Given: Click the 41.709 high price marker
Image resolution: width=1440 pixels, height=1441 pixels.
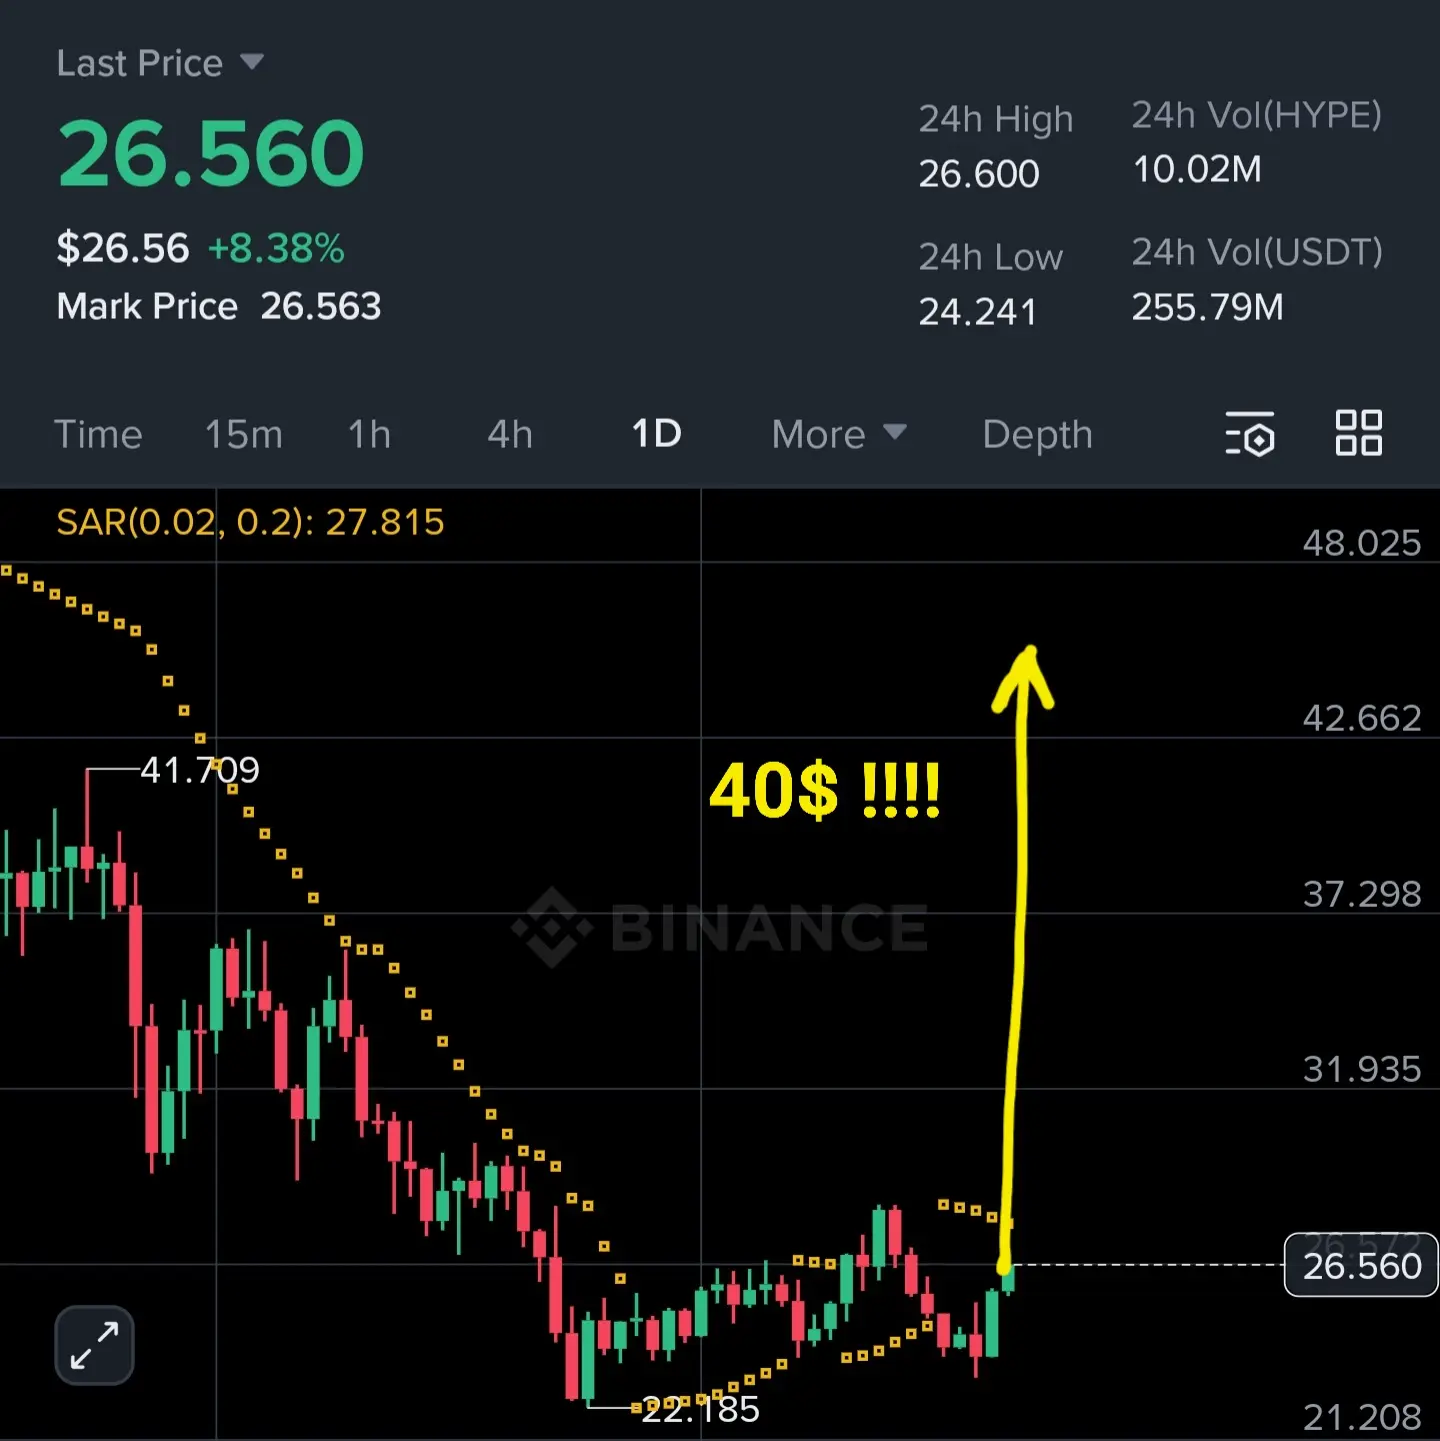Looking at the screenshot, I should (x=200, y=769).
